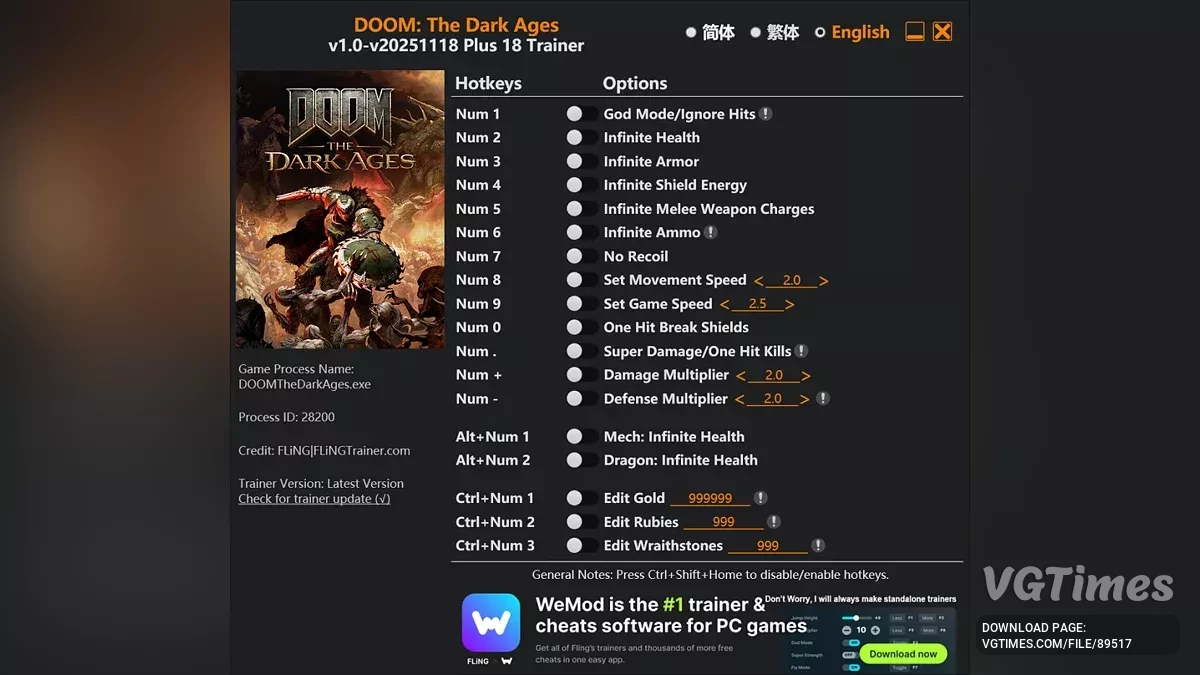Click info icon beside Infinite Ammo
Screen dimensions: 1200x675
[x=710, y=232]
